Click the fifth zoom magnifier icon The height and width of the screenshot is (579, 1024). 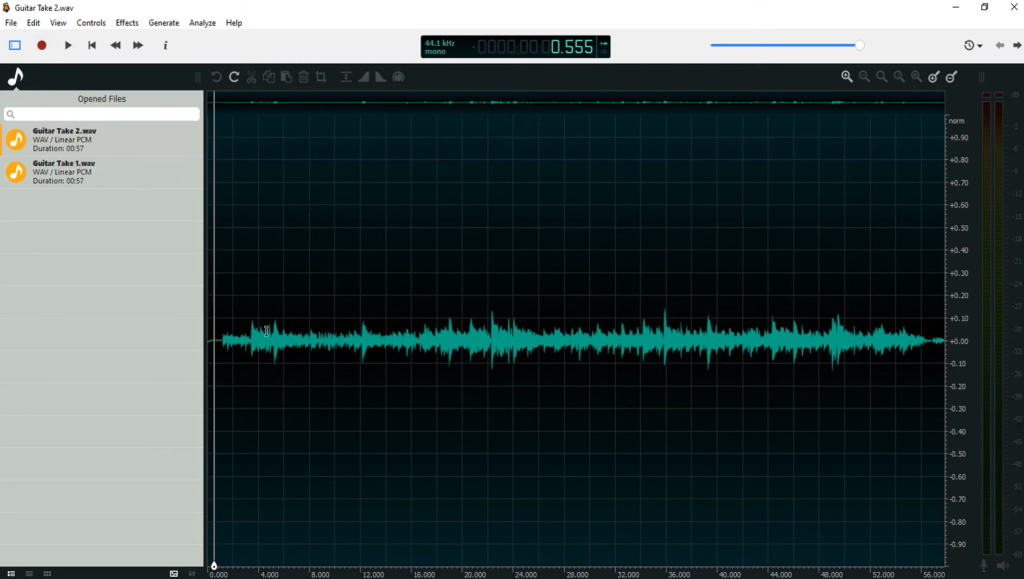tap(917, 77)
